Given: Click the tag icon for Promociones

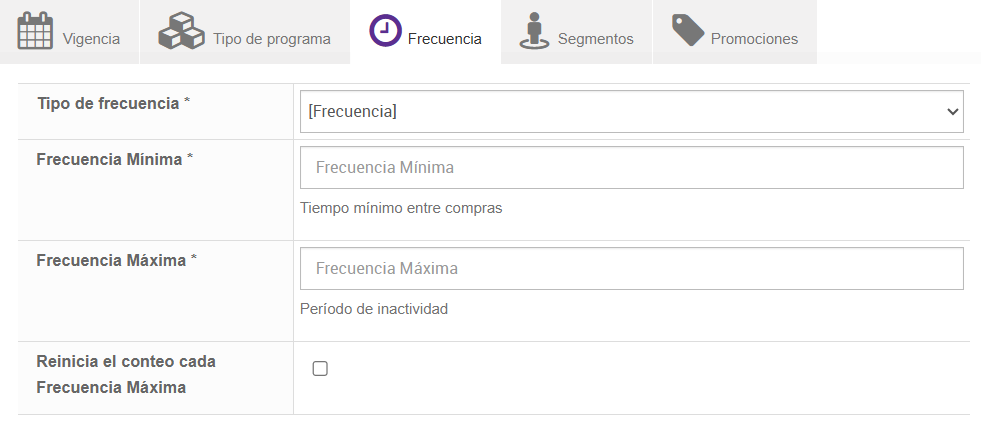Looking at the screenshot, I should (x=688, y=30).
